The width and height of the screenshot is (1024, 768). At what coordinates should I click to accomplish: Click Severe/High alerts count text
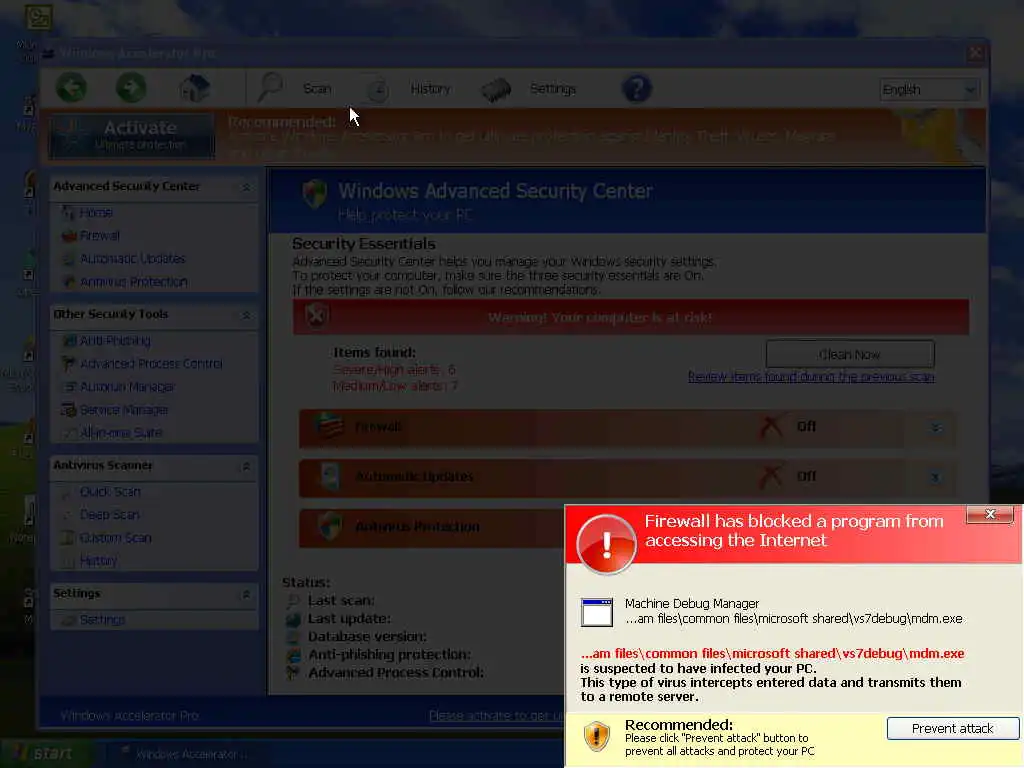pyautogui.click(x=394, y=370)
